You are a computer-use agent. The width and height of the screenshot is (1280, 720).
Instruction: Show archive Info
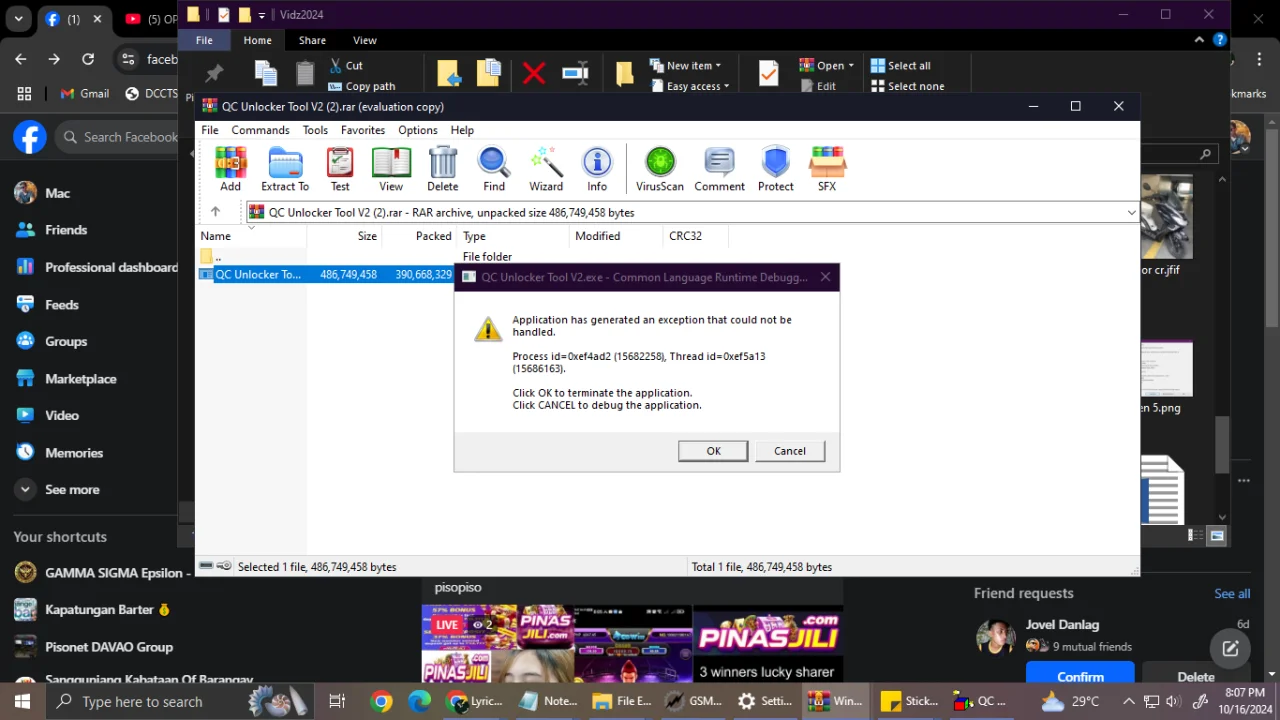(x=597, y=169)
